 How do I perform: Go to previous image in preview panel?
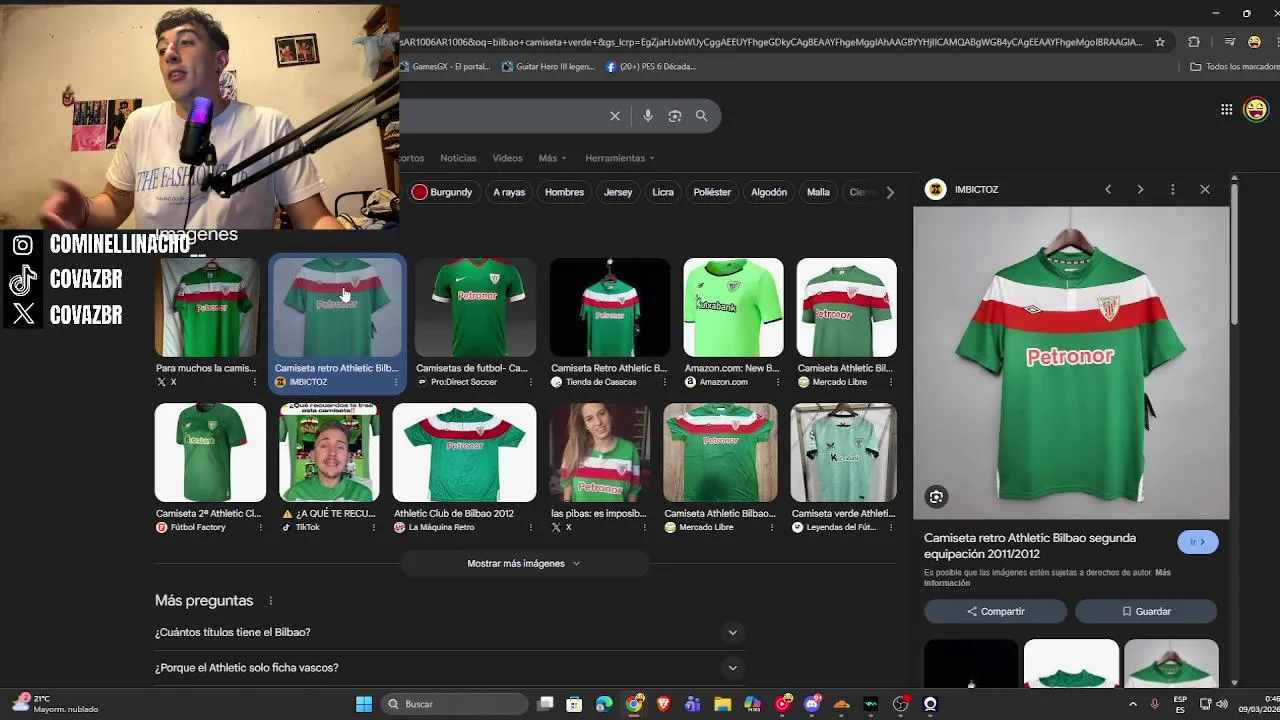tap(1108, 189)
